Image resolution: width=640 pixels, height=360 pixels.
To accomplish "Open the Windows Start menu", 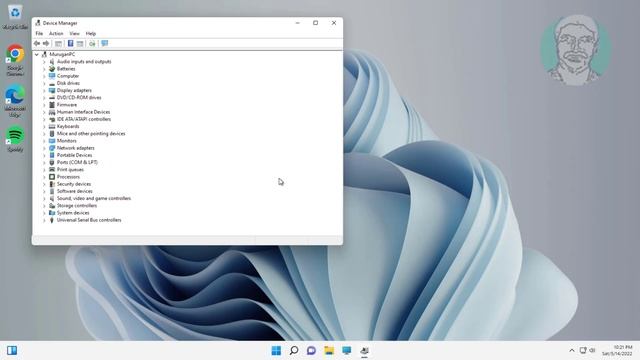I will click(x=276, y=350).
